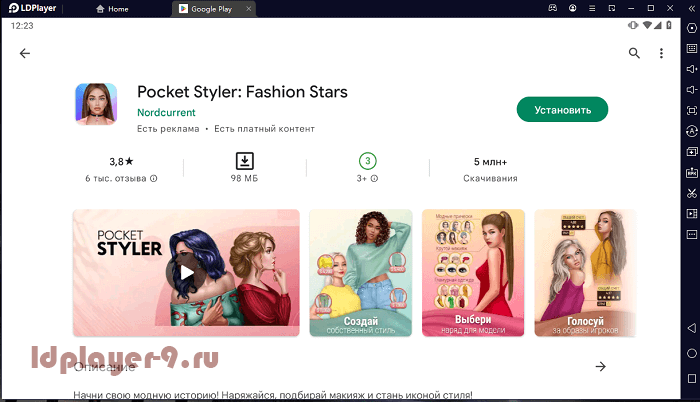Start video recording from the sidebar icon
Image resolution: width=700 pixels, height=402 pixels.
pyautogui.click(x=692, y=214)
